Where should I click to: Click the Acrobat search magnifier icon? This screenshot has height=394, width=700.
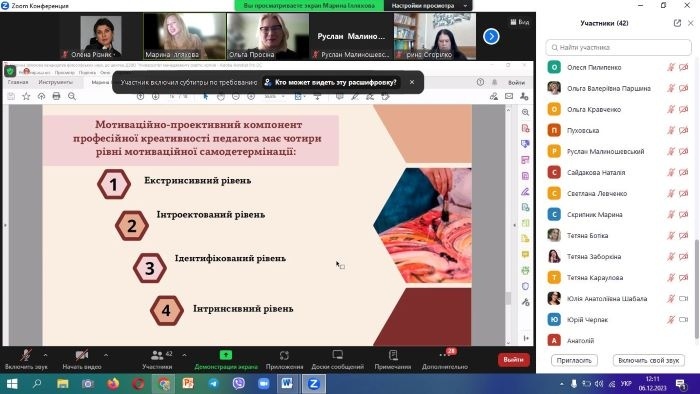pos(72,96)
